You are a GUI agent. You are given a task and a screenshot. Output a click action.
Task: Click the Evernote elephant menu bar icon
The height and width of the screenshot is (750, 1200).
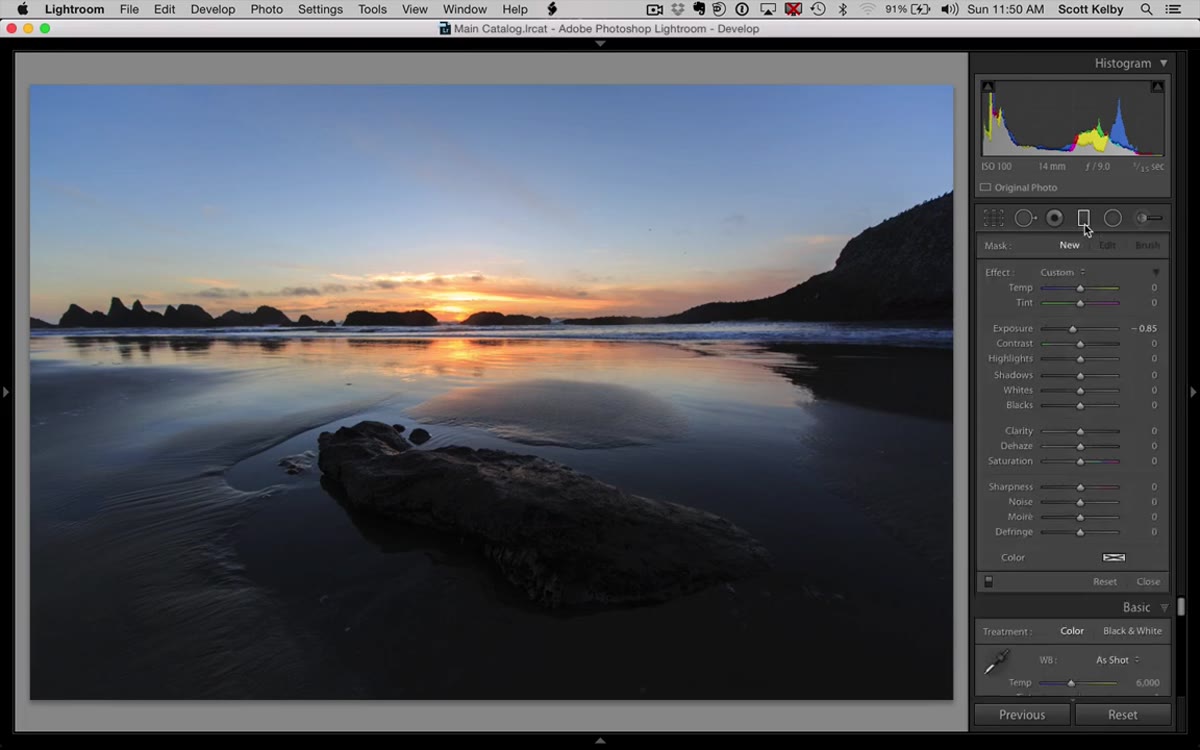point(699,9)
